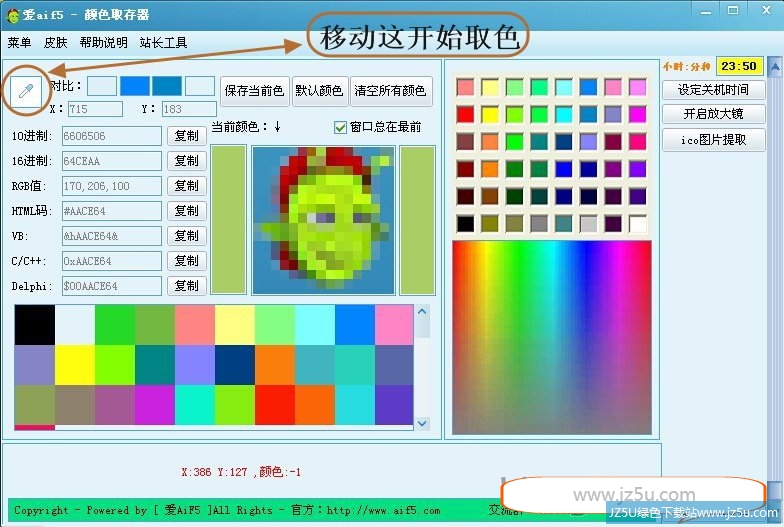Open the 皮肤 menu
The height and width of the screenshot is (527, 784).
[x=56, y=42]
